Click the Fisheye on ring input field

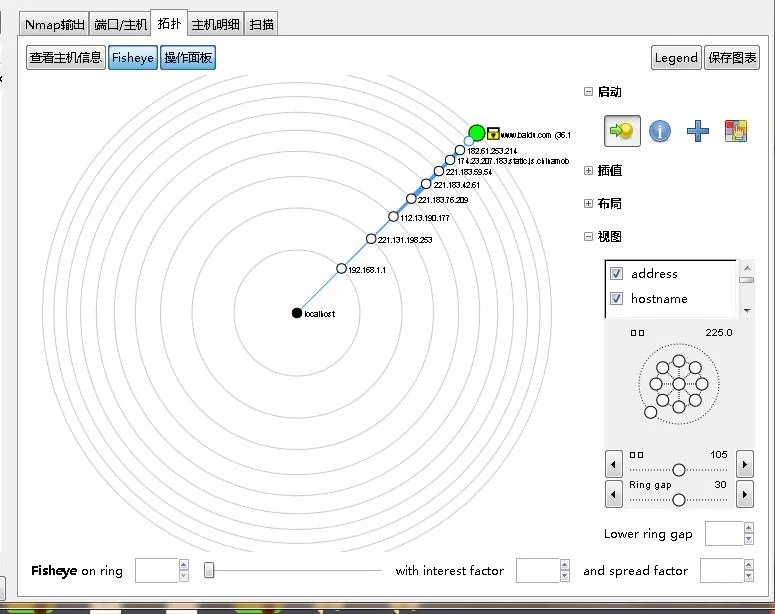click(157, 570)
